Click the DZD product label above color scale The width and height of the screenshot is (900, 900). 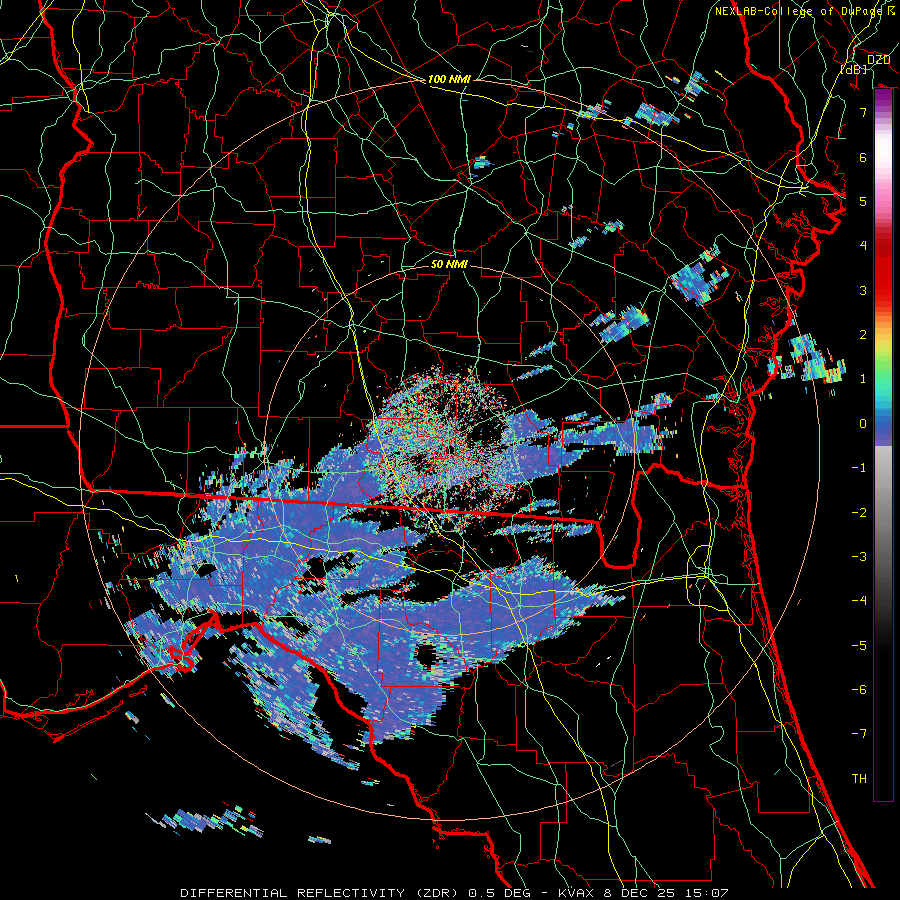(878, 60)
